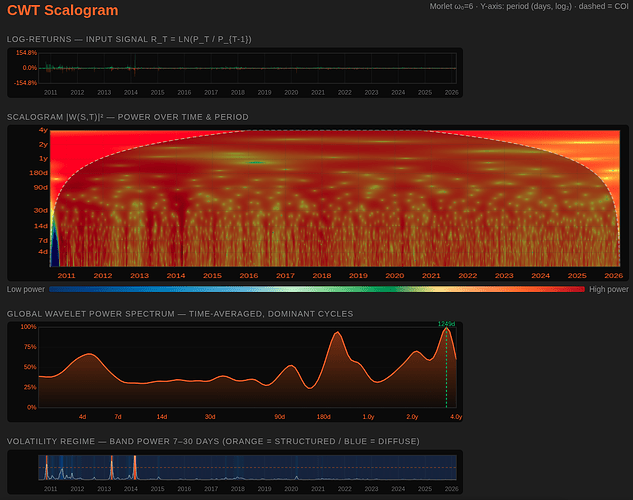This screenshot has width=633, height=500.
Task: Click the orange 2014 spike in volatility regime
Action: click(x=135, y=467)
